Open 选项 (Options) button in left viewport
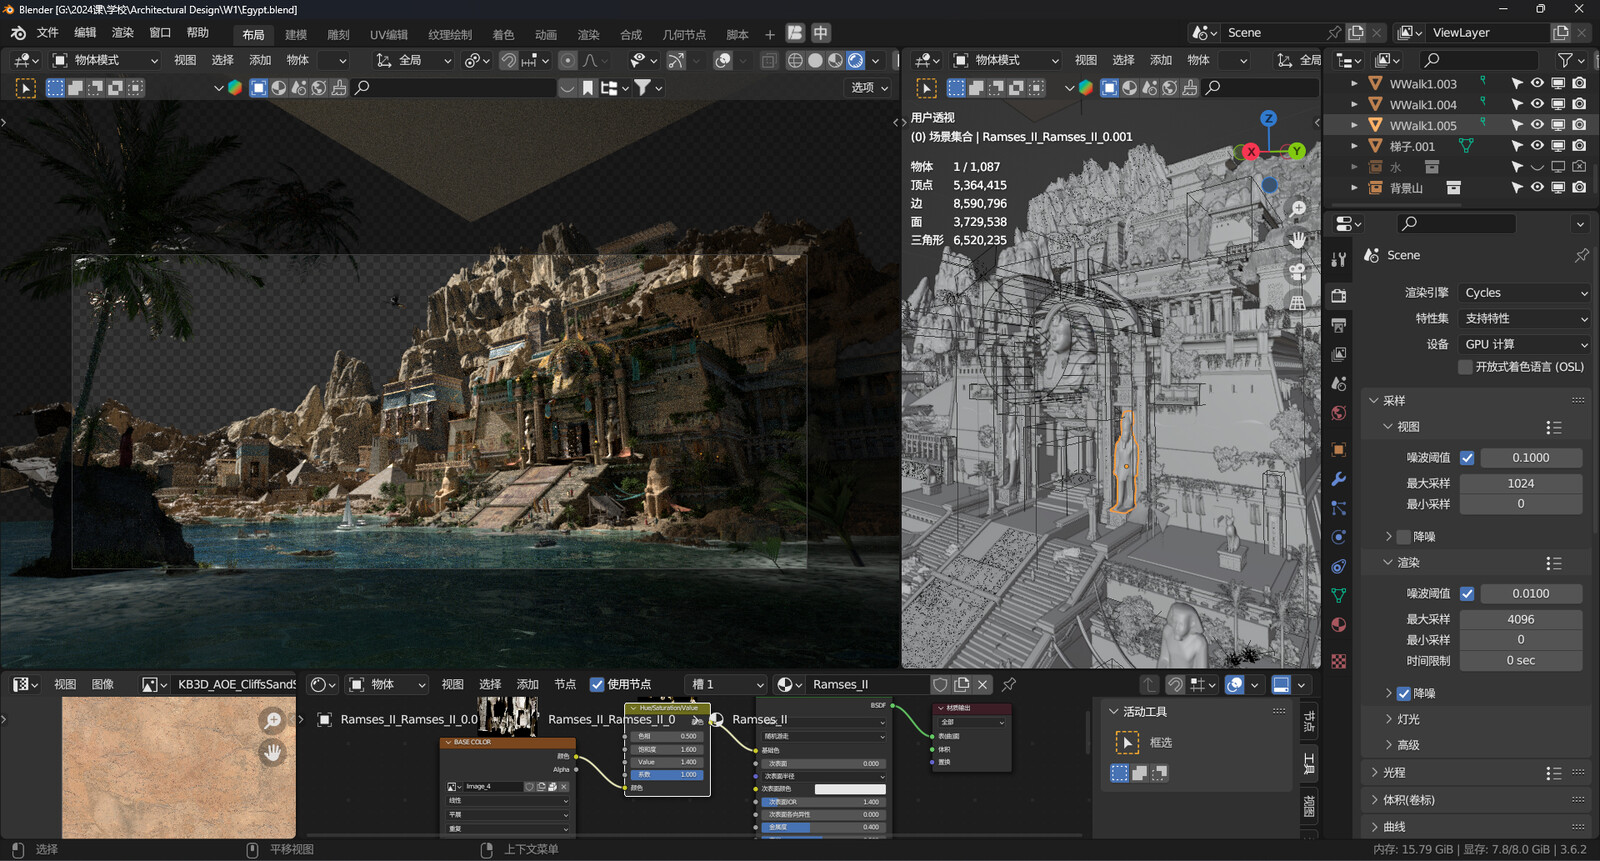1600x861 pixels. tap(870, 88)
